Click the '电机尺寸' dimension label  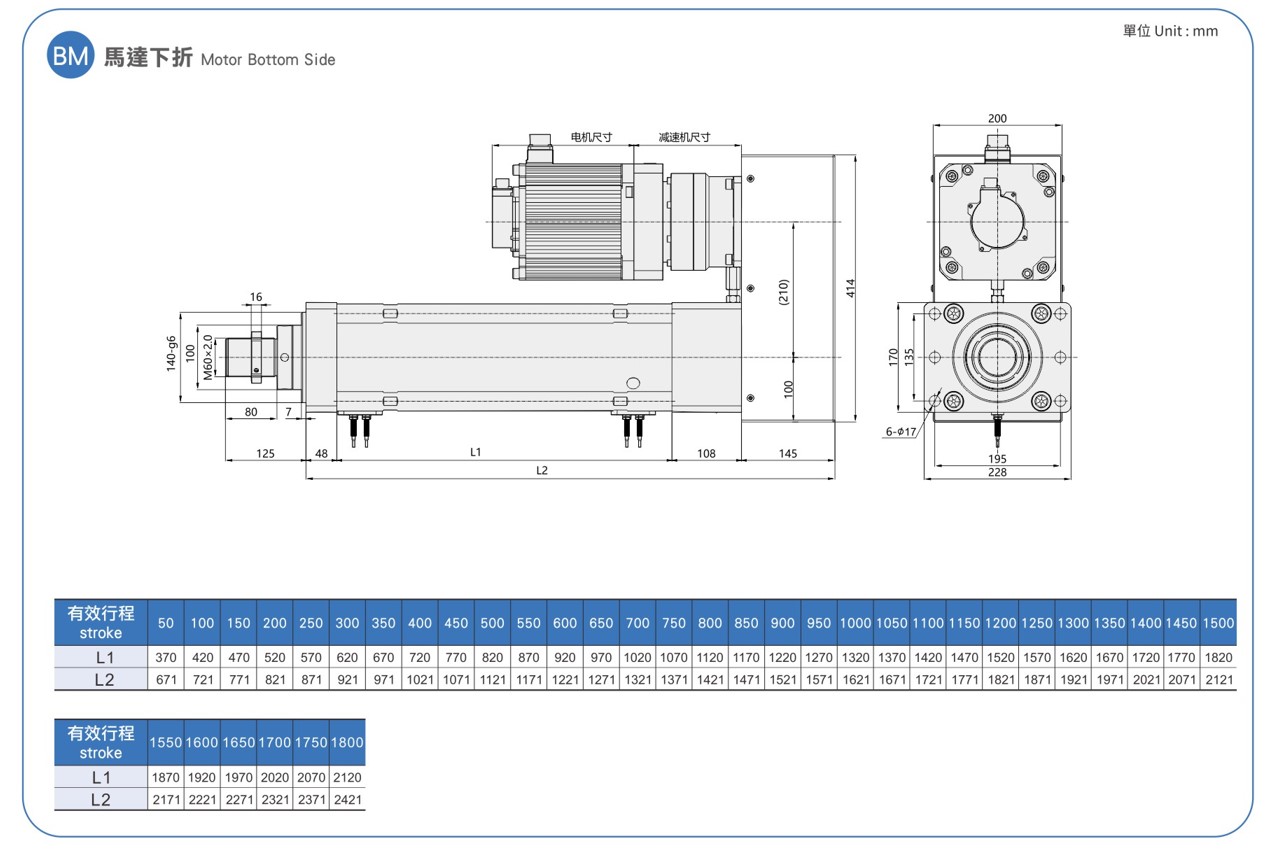[x=591, y=137]
